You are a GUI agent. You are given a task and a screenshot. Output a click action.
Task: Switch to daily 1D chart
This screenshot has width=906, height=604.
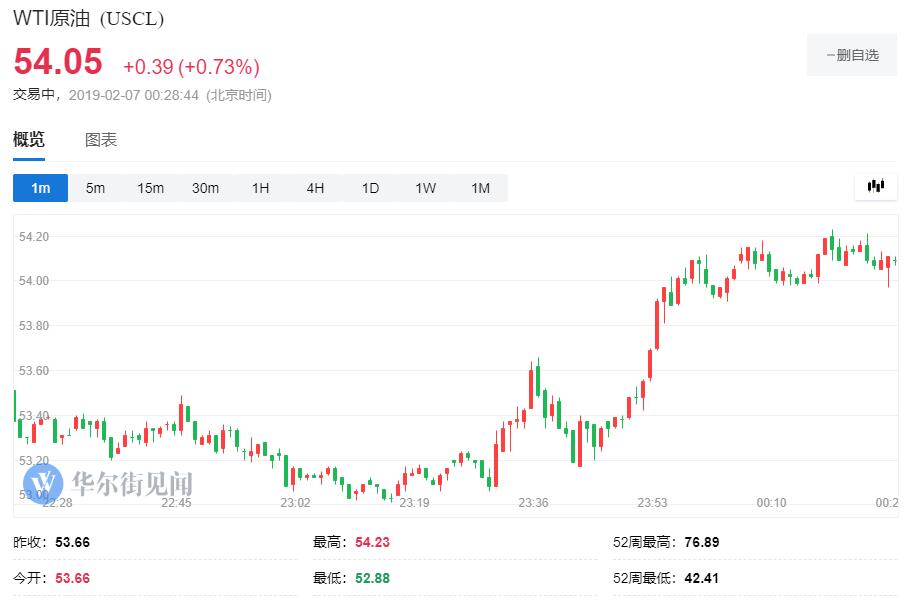coord(370,188)
